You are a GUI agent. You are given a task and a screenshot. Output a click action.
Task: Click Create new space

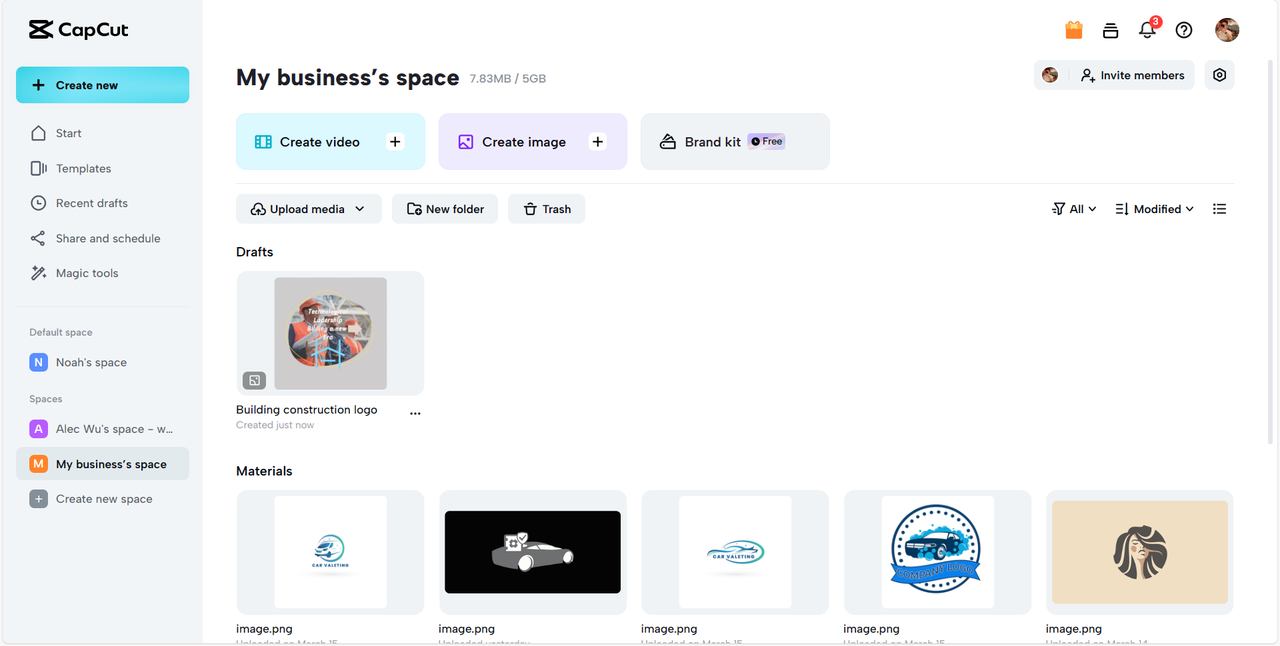pos(102,499)
